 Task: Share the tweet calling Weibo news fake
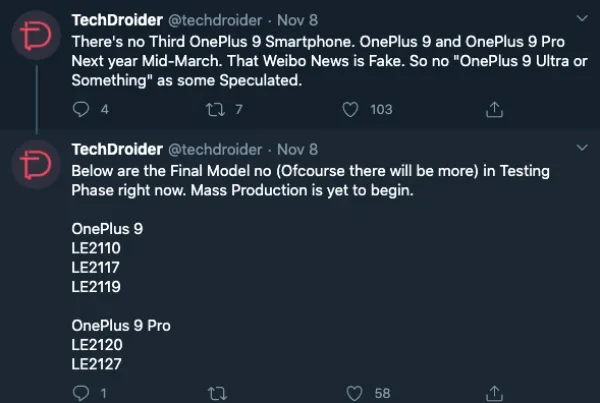click(x=492, y=109)
